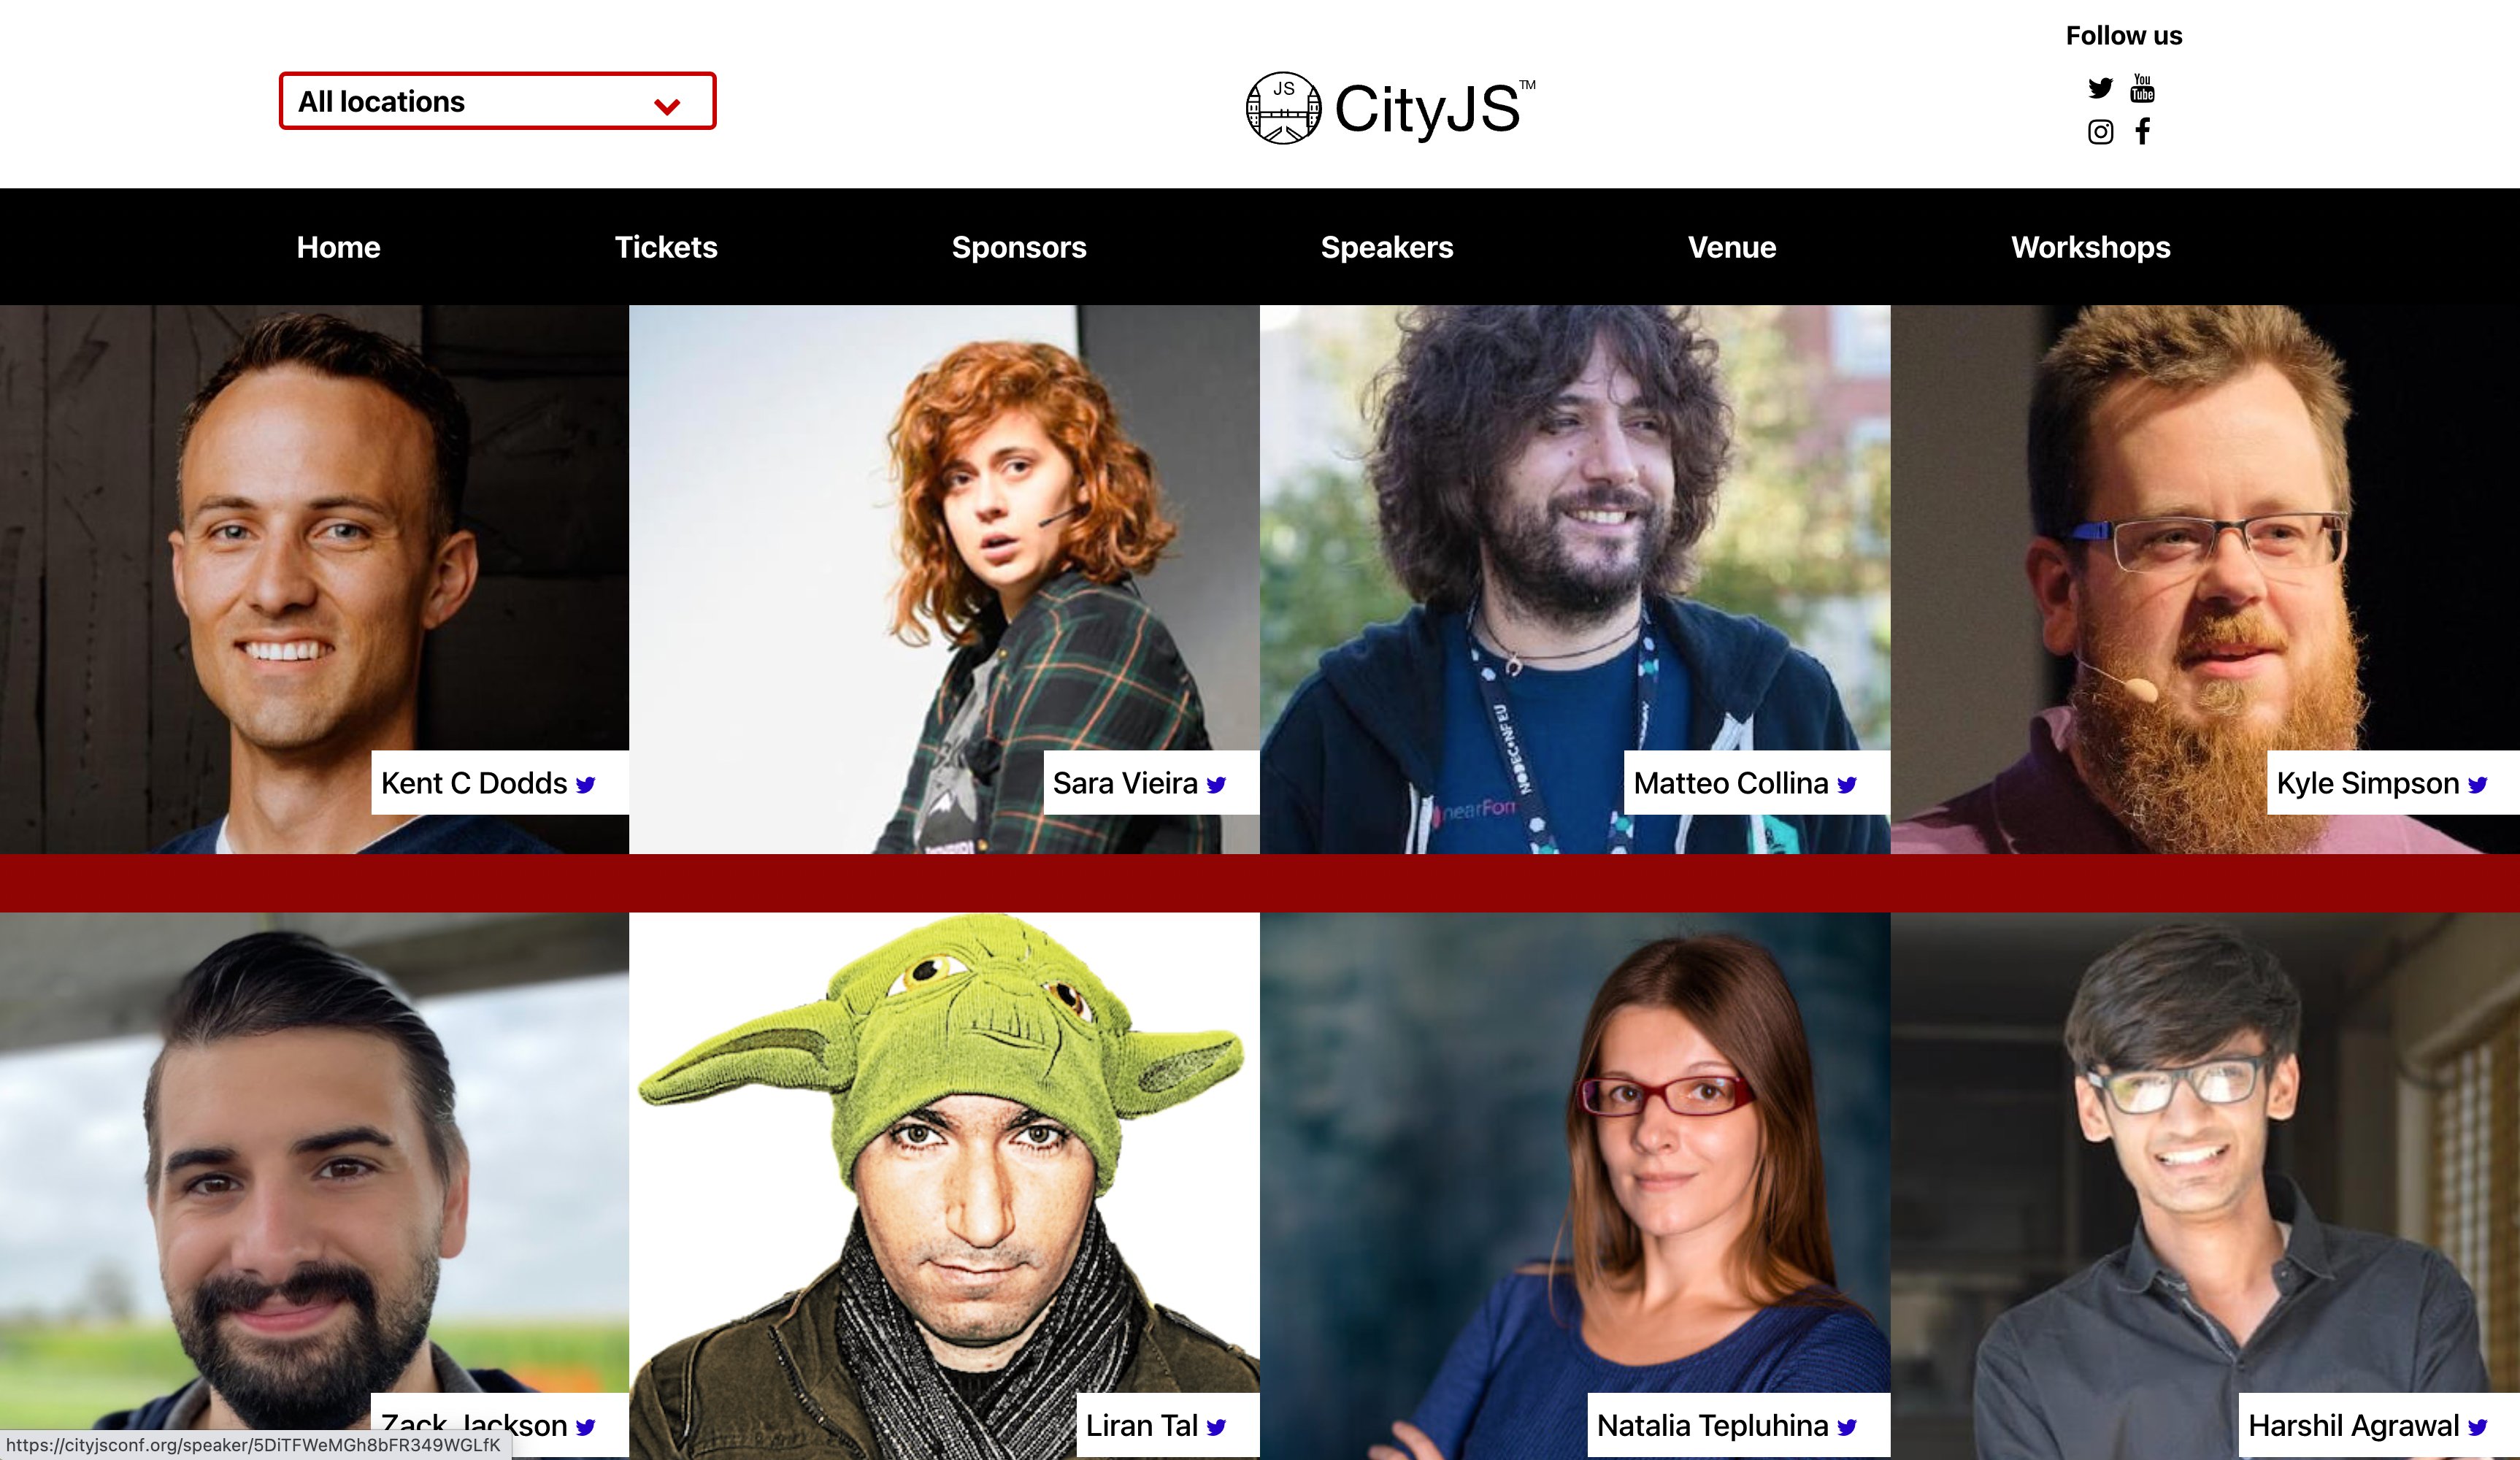
Task: Click Twitter bird next to Liran Tal
Action: pyautogui.click(x=1216, y=1427)
